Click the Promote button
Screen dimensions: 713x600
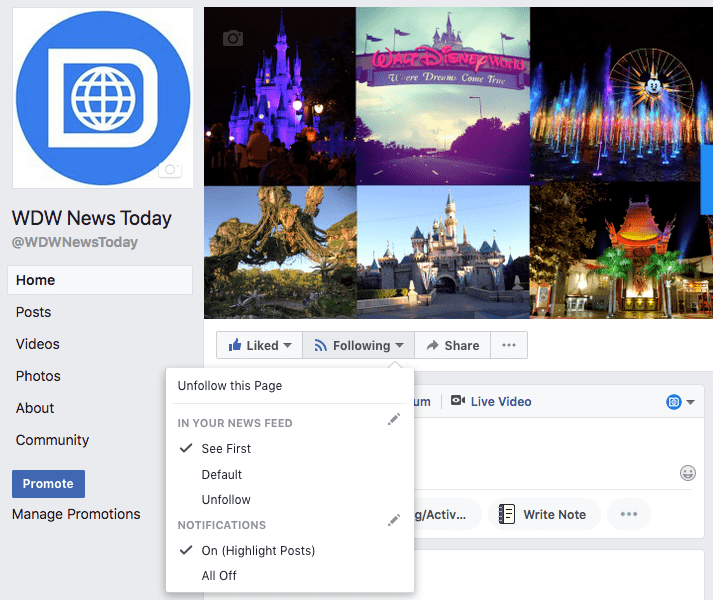coord(48,484)
